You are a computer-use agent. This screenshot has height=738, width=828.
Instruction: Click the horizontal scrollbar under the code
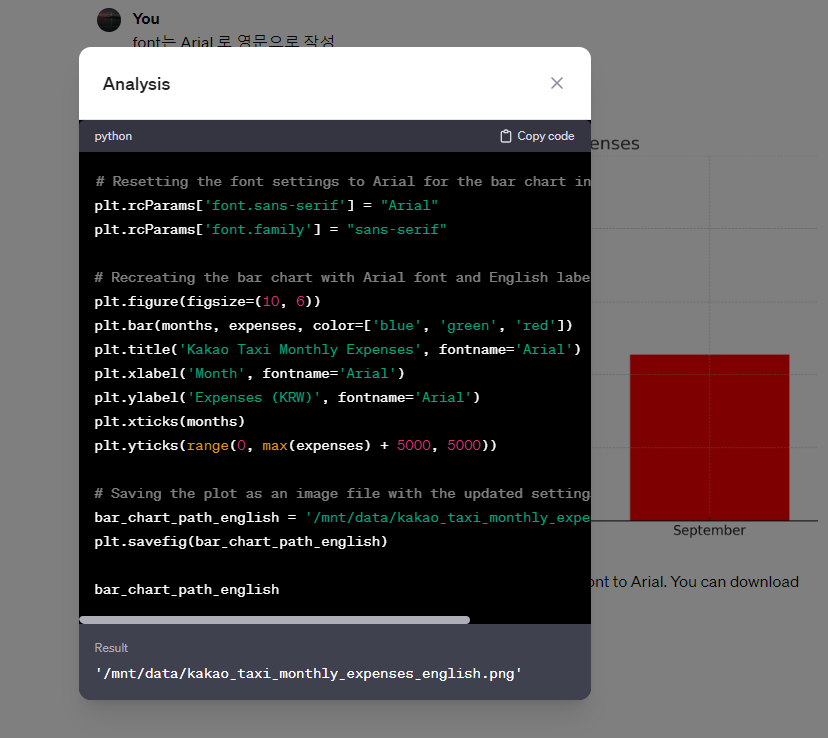coord(275,620)
